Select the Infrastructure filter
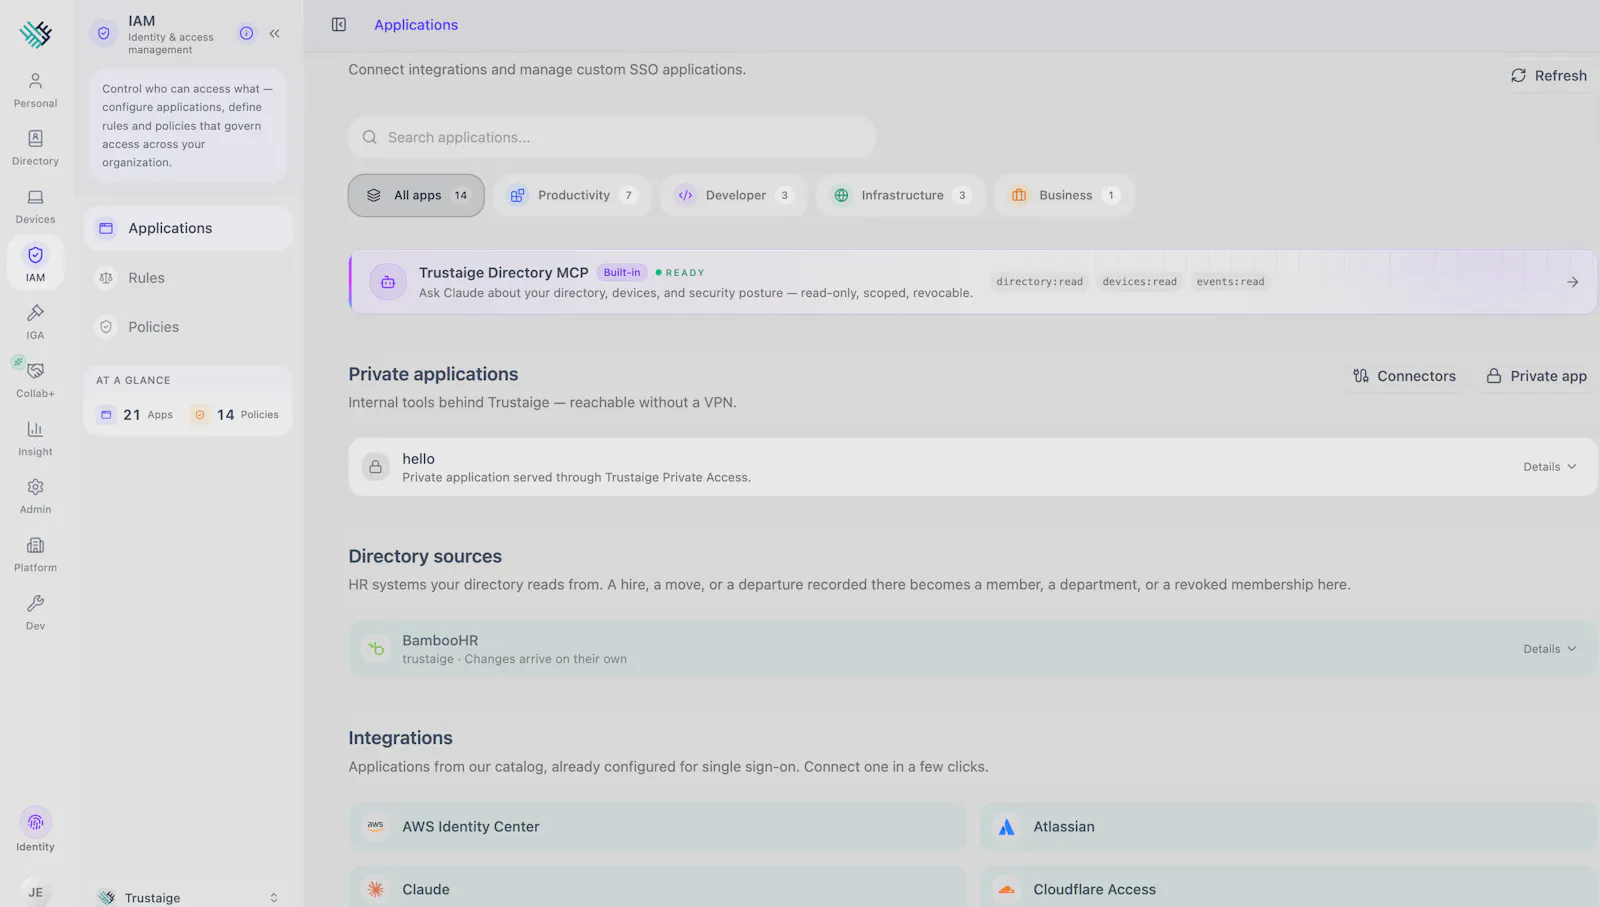 coord(900,195)
